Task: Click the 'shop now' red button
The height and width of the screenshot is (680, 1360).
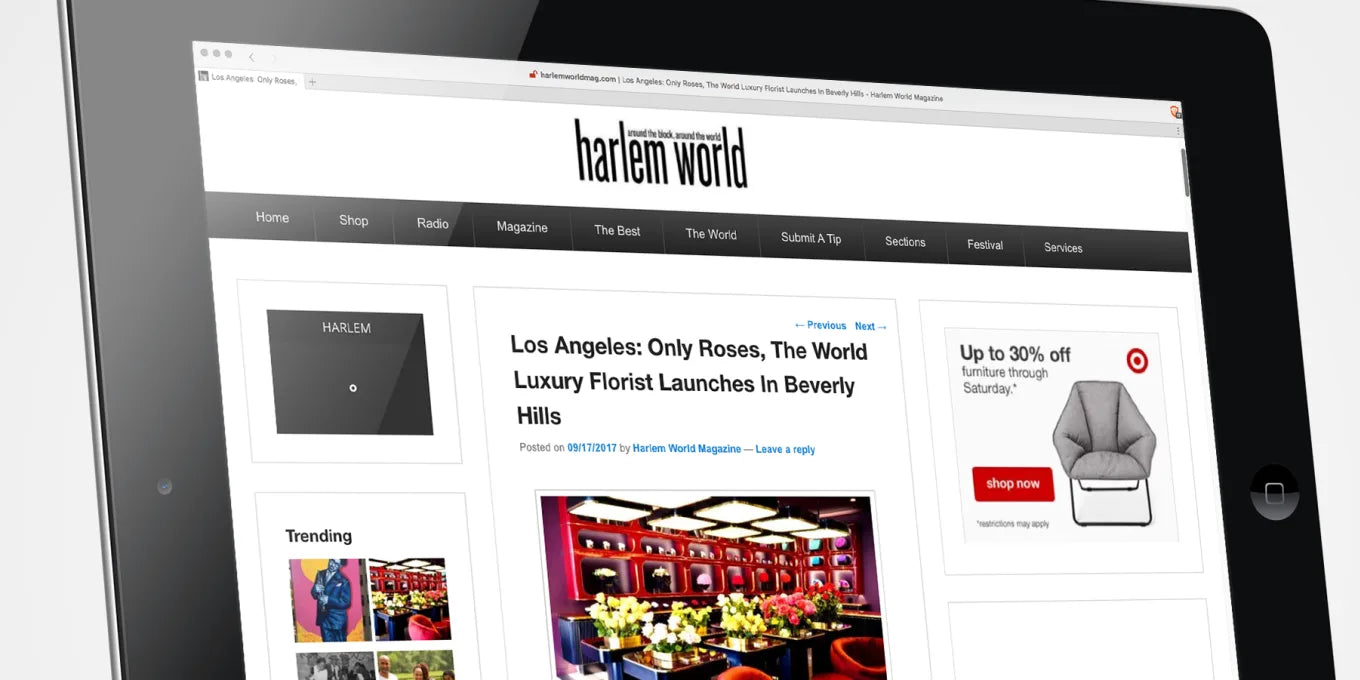Action: click(x=1013, y=484)
